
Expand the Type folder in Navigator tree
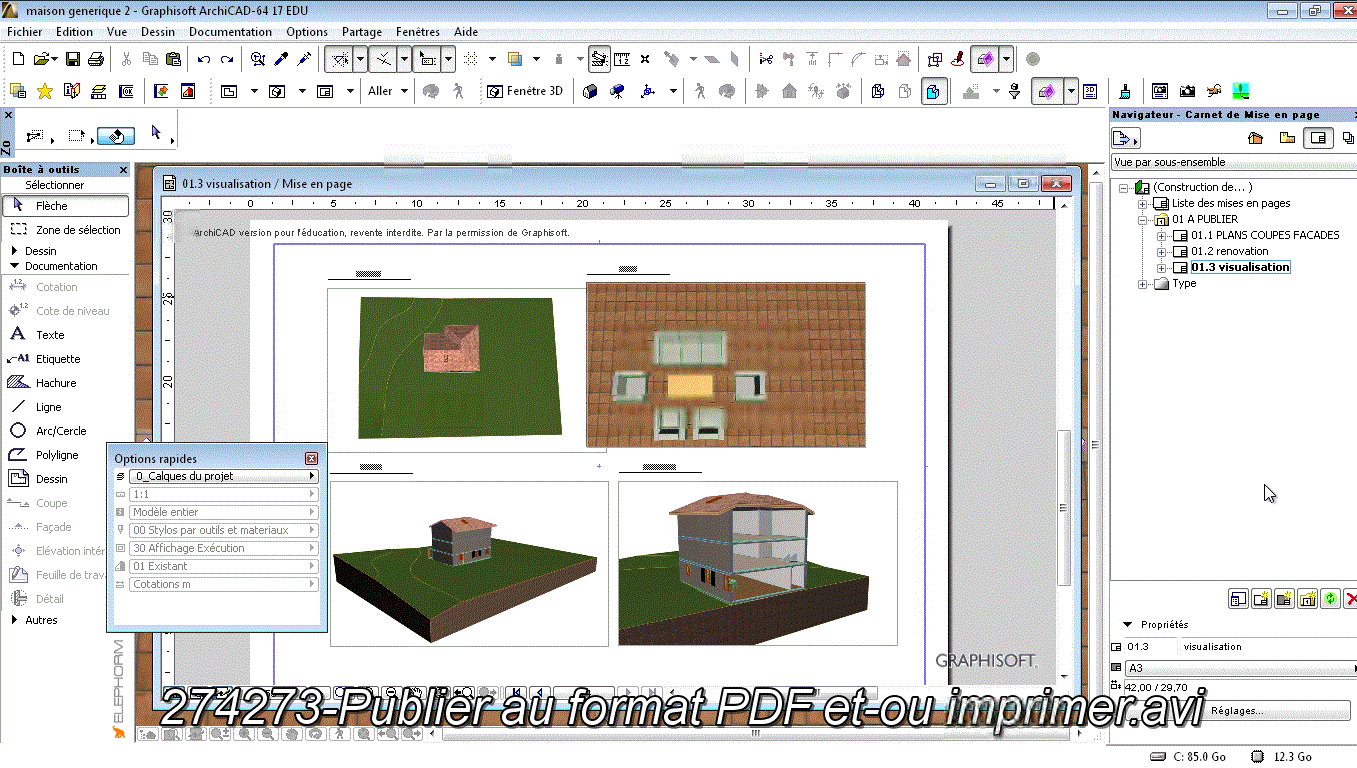click(x=1143, y=284)
